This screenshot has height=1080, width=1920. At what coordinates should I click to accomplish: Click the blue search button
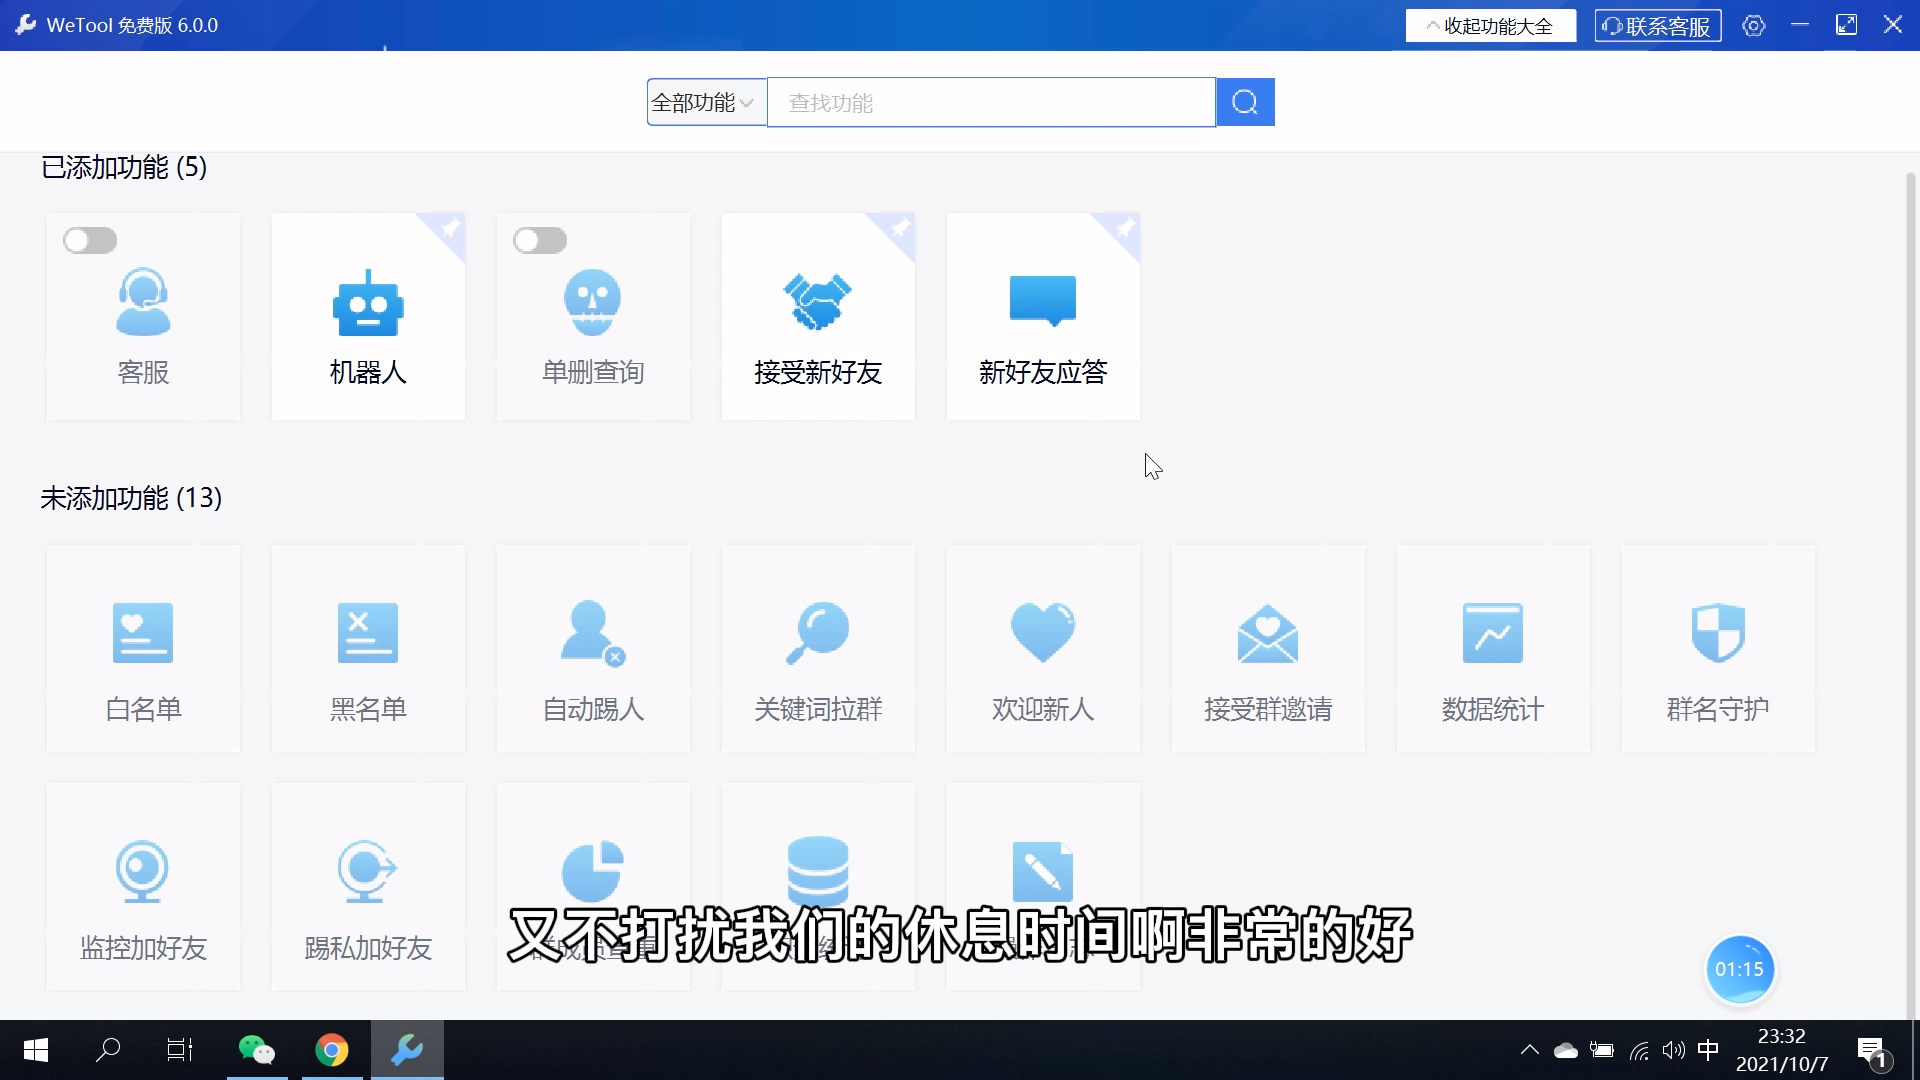pos(1245,102)
